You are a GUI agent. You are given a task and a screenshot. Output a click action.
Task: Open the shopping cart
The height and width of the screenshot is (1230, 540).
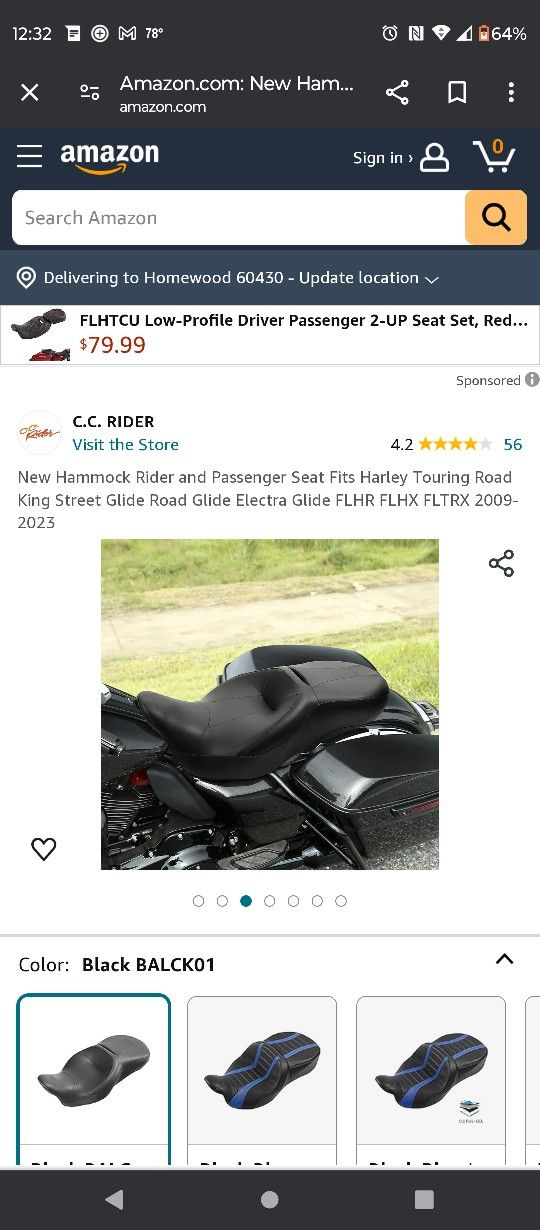click(494, 156)
